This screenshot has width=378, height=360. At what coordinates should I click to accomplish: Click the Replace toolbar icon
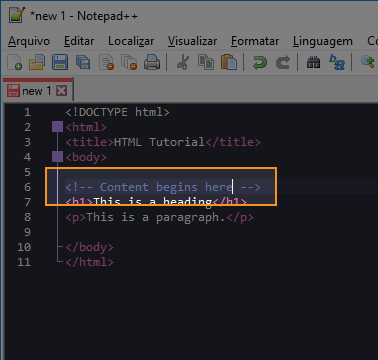(x=337, y=62)
